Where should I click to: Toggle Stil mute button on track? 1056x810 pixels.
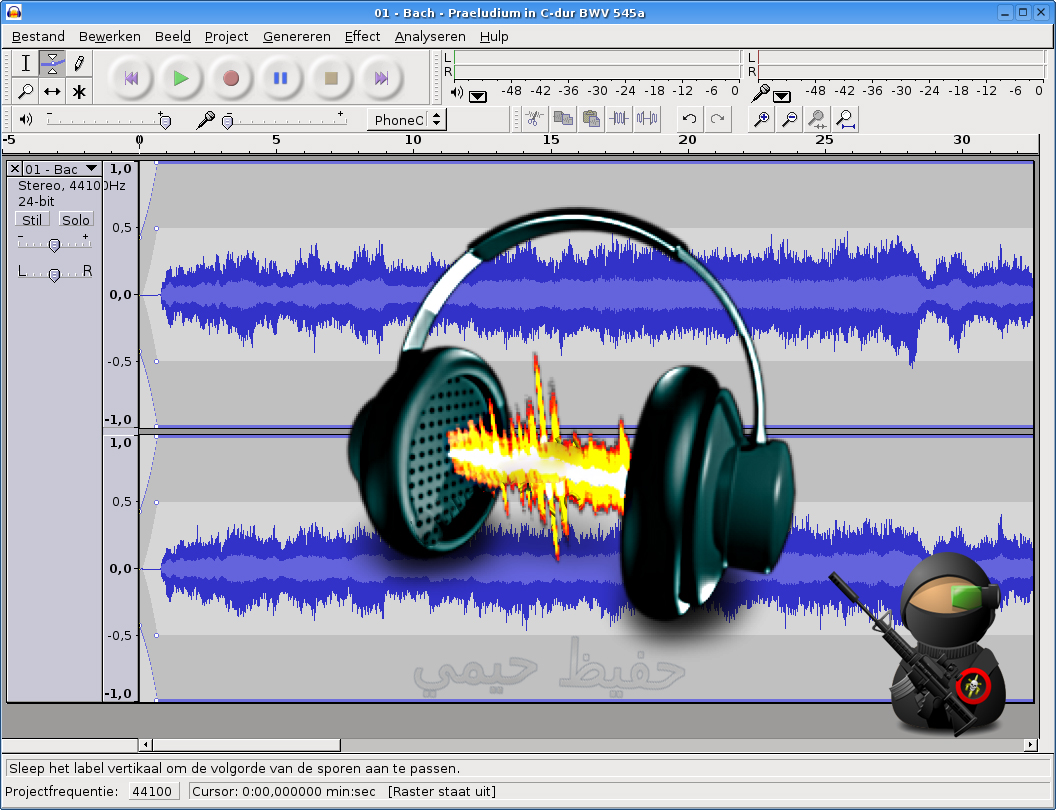point(32,220)
